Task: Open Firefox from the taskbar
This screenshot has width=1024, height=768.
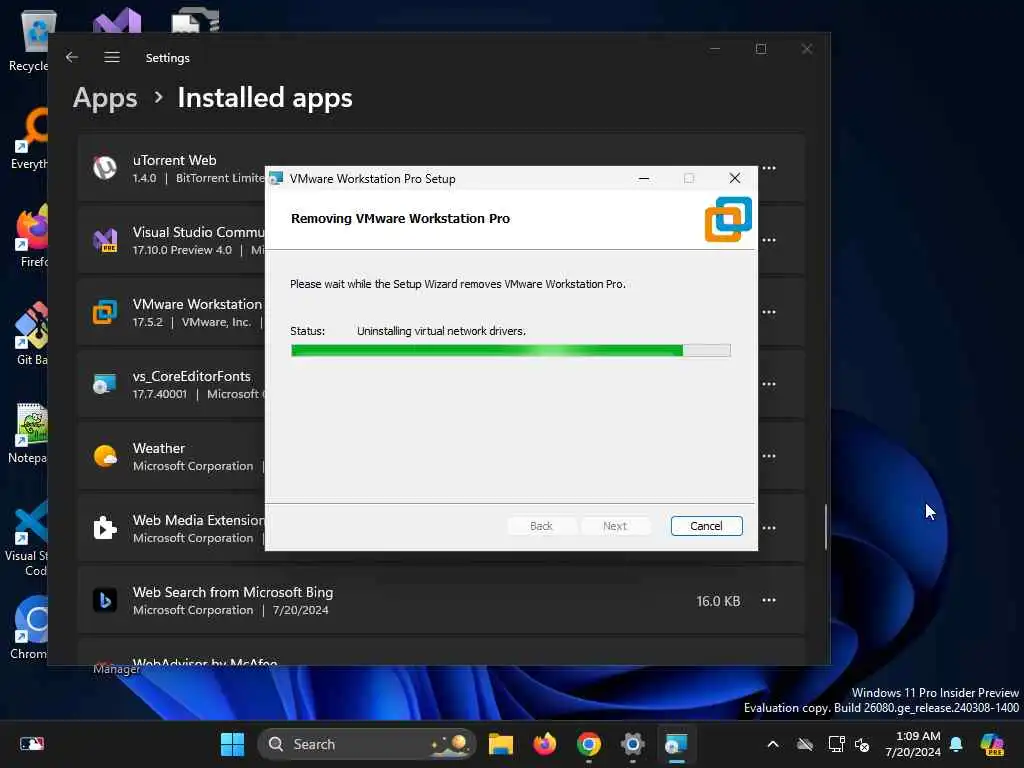Action: [545, 744]
